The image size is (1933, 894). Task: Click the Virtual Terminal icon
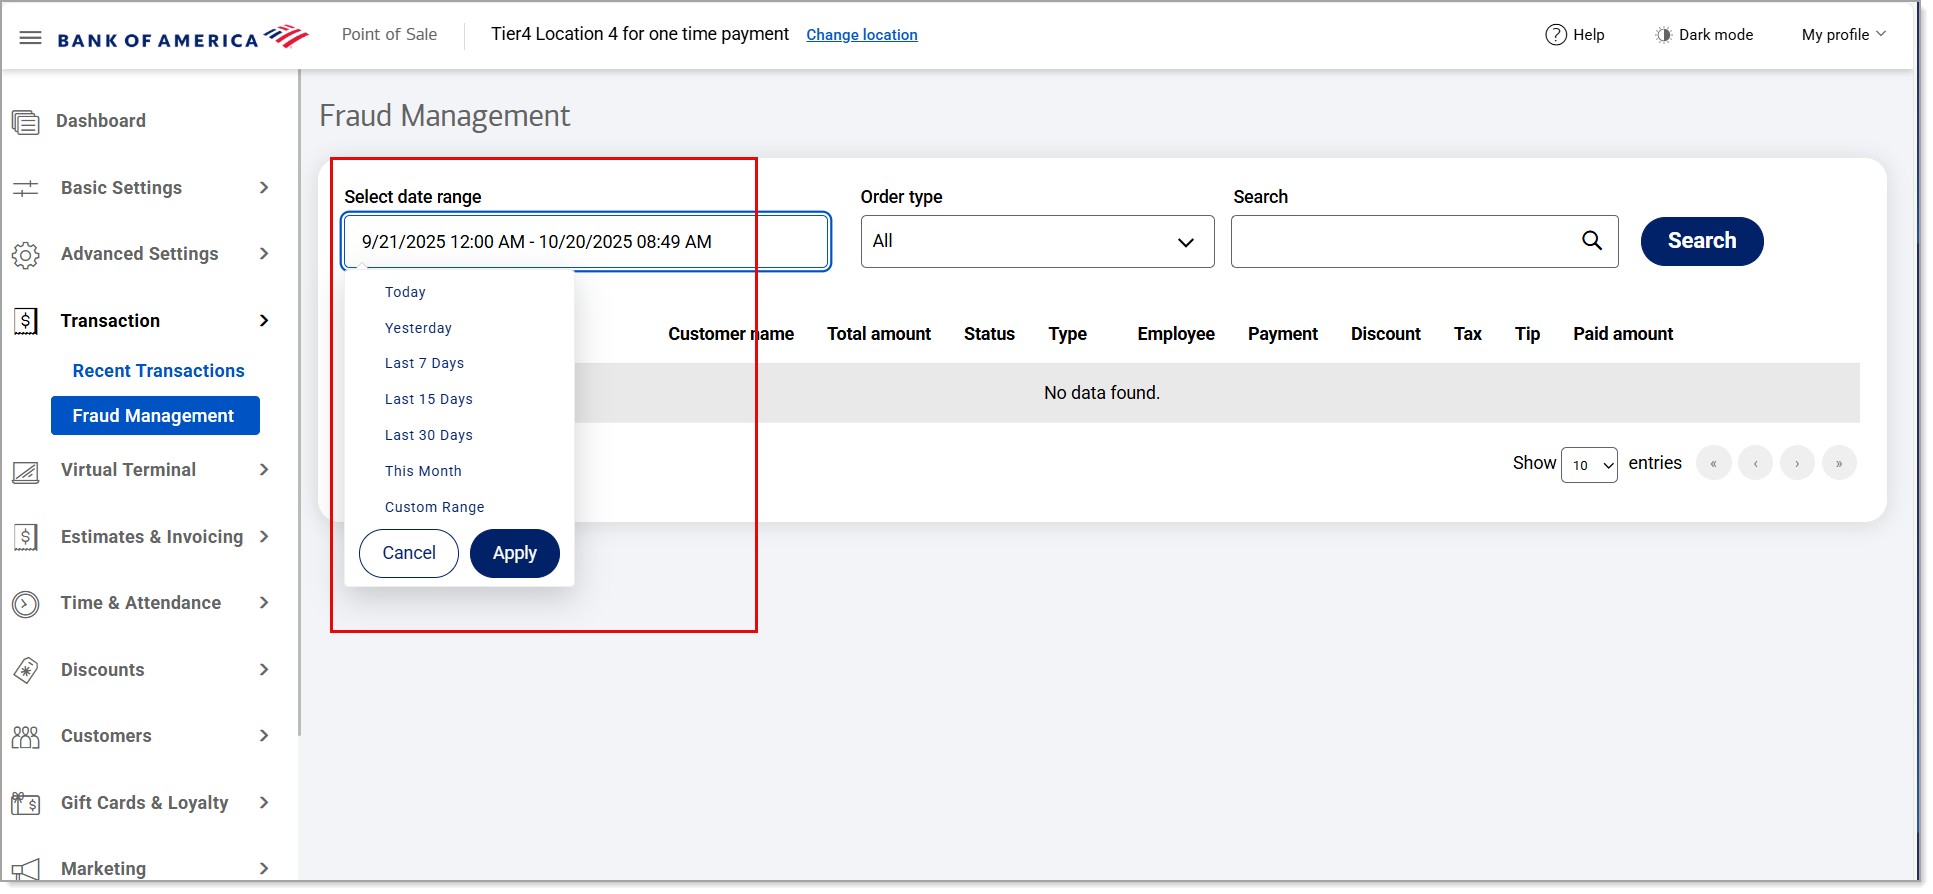(26, 471)
